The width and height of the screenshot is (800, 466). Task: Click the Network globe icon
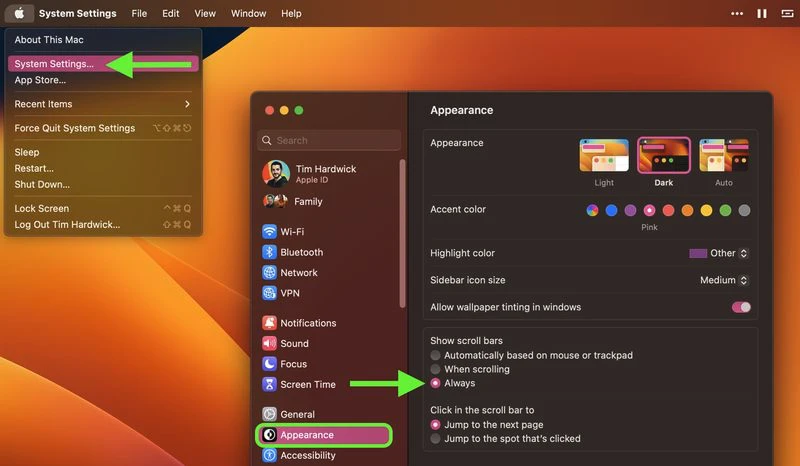[x=269, y=273]
